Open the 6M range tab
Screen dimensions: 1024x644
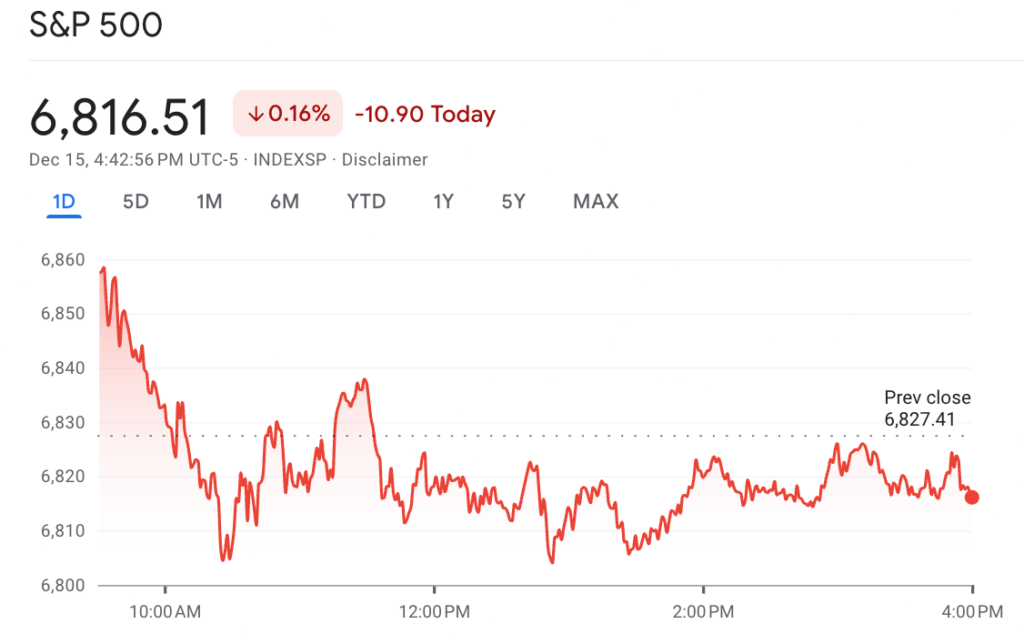click(x=284, y=202)
